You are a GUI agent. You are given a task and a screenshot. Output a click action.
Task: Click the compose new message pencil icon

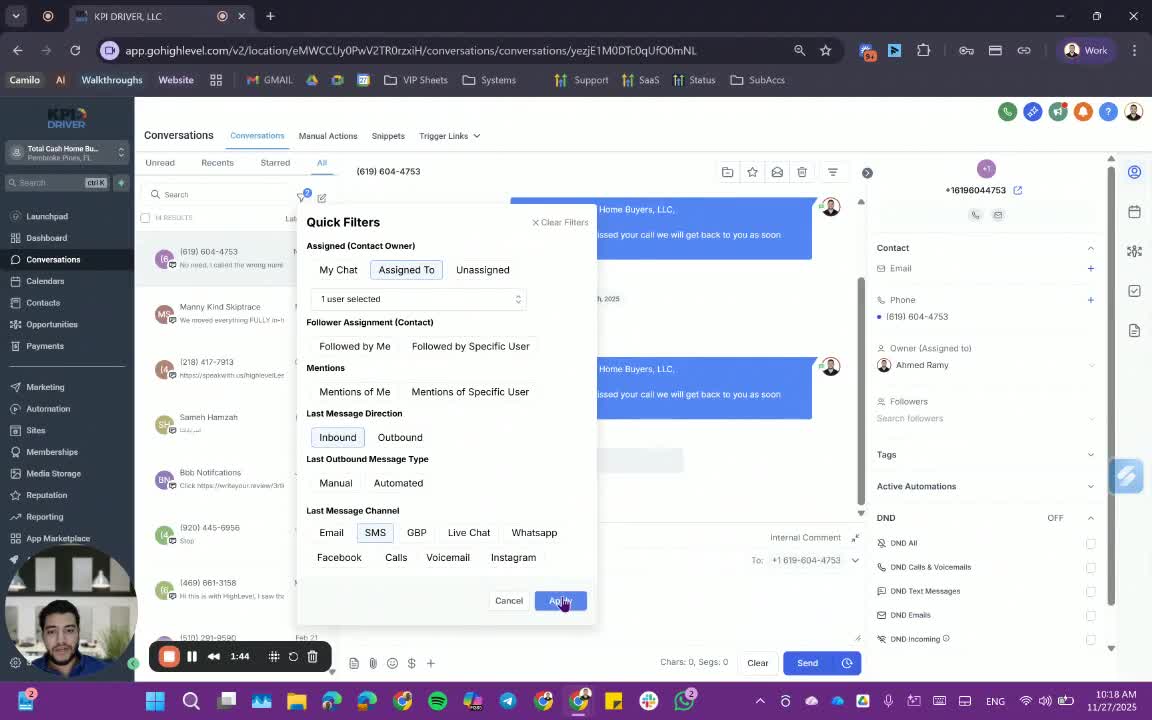[322, 198]
